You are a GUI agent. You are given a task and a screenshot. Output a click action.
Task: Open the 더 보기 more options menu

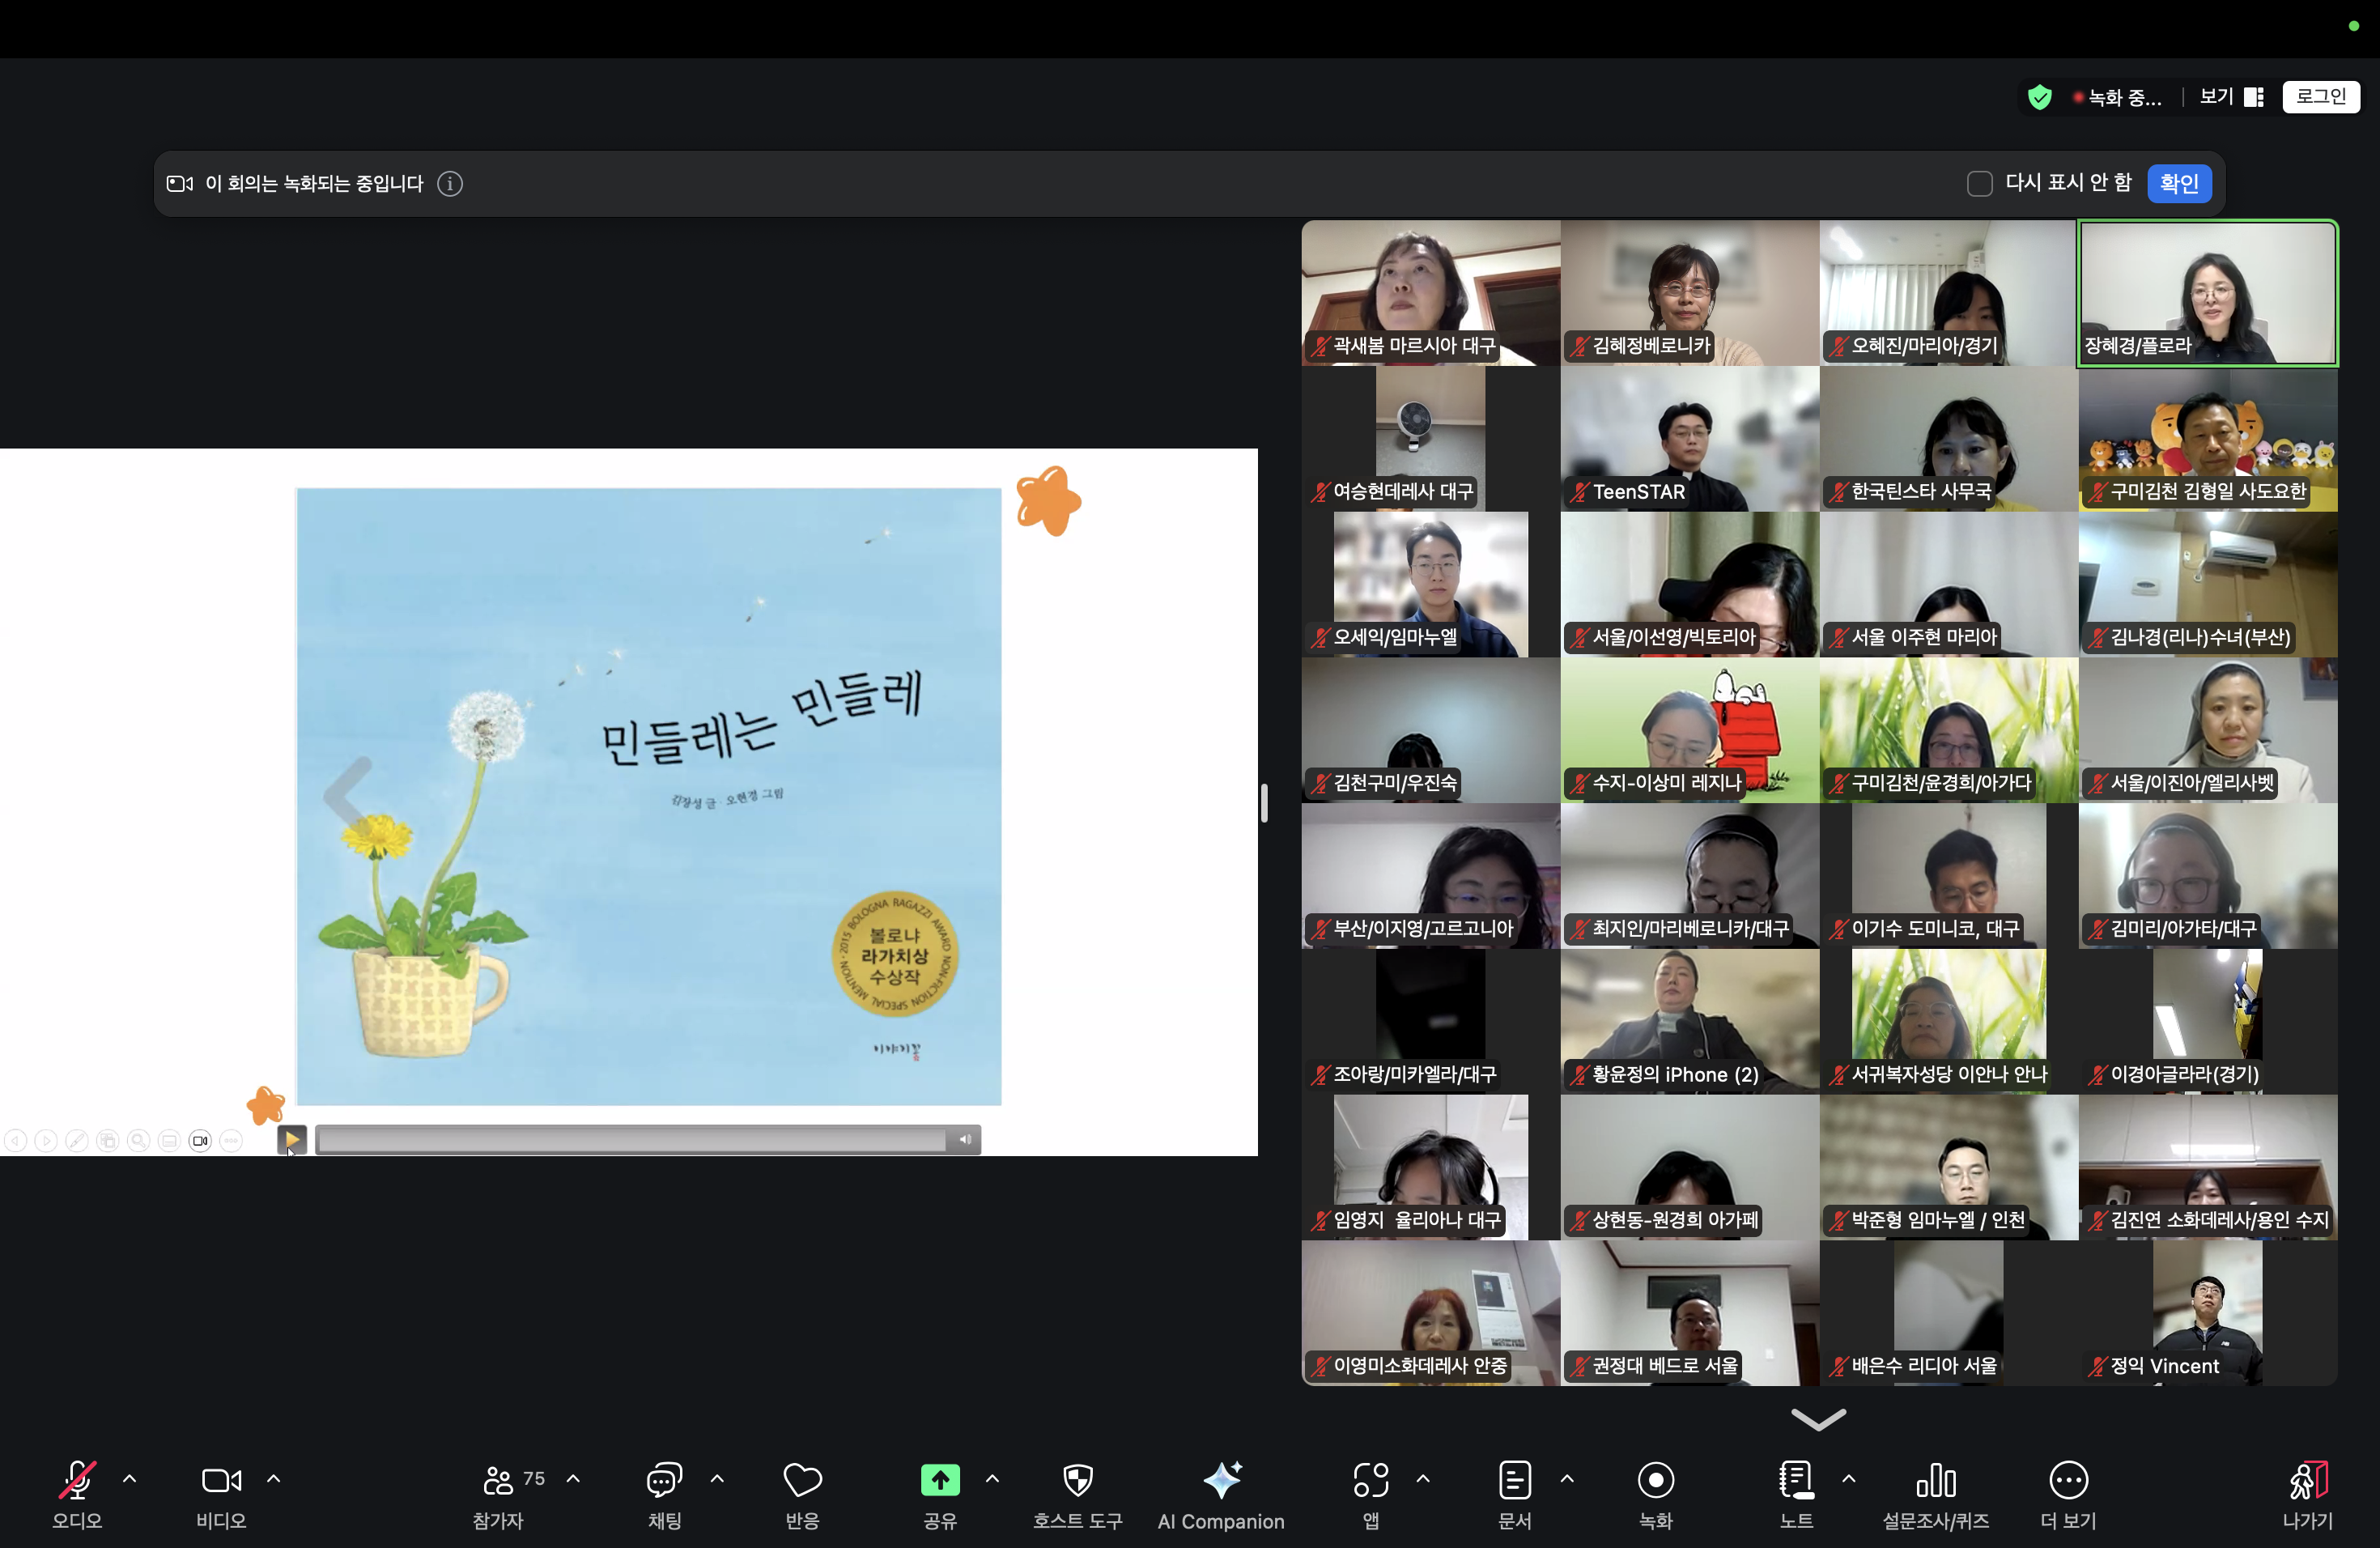(2068, 1494)
